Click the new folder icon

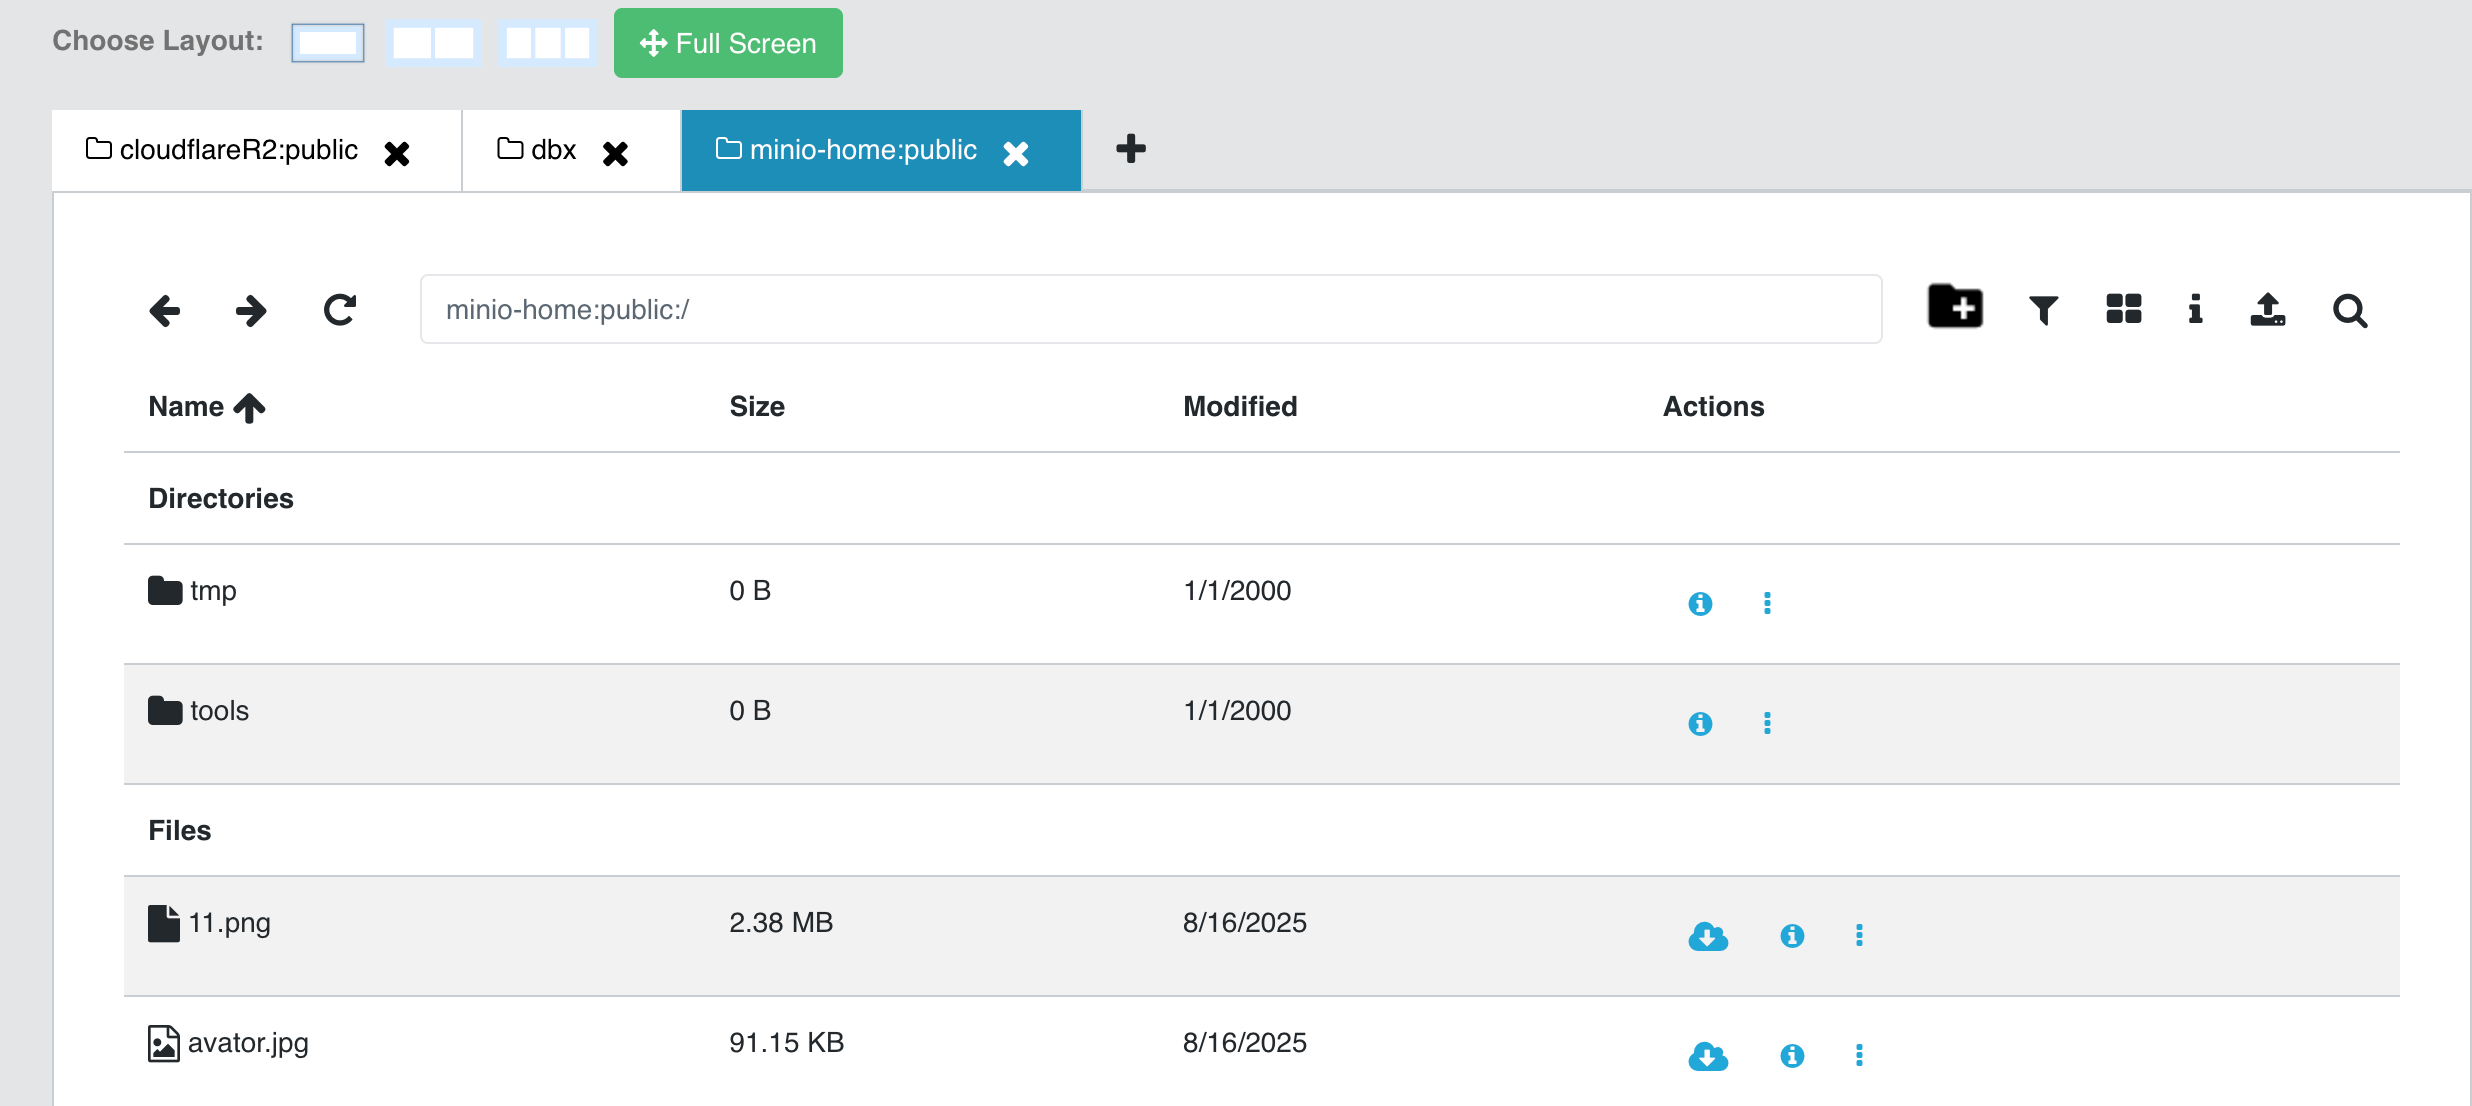tap(1955, 308)
